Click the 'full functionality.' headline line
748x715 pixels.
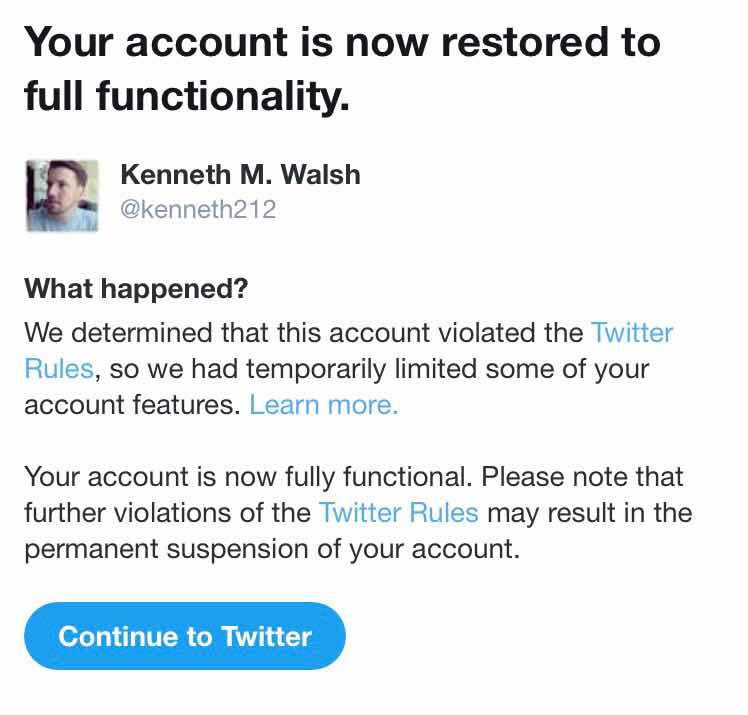(x=187, y=95)
